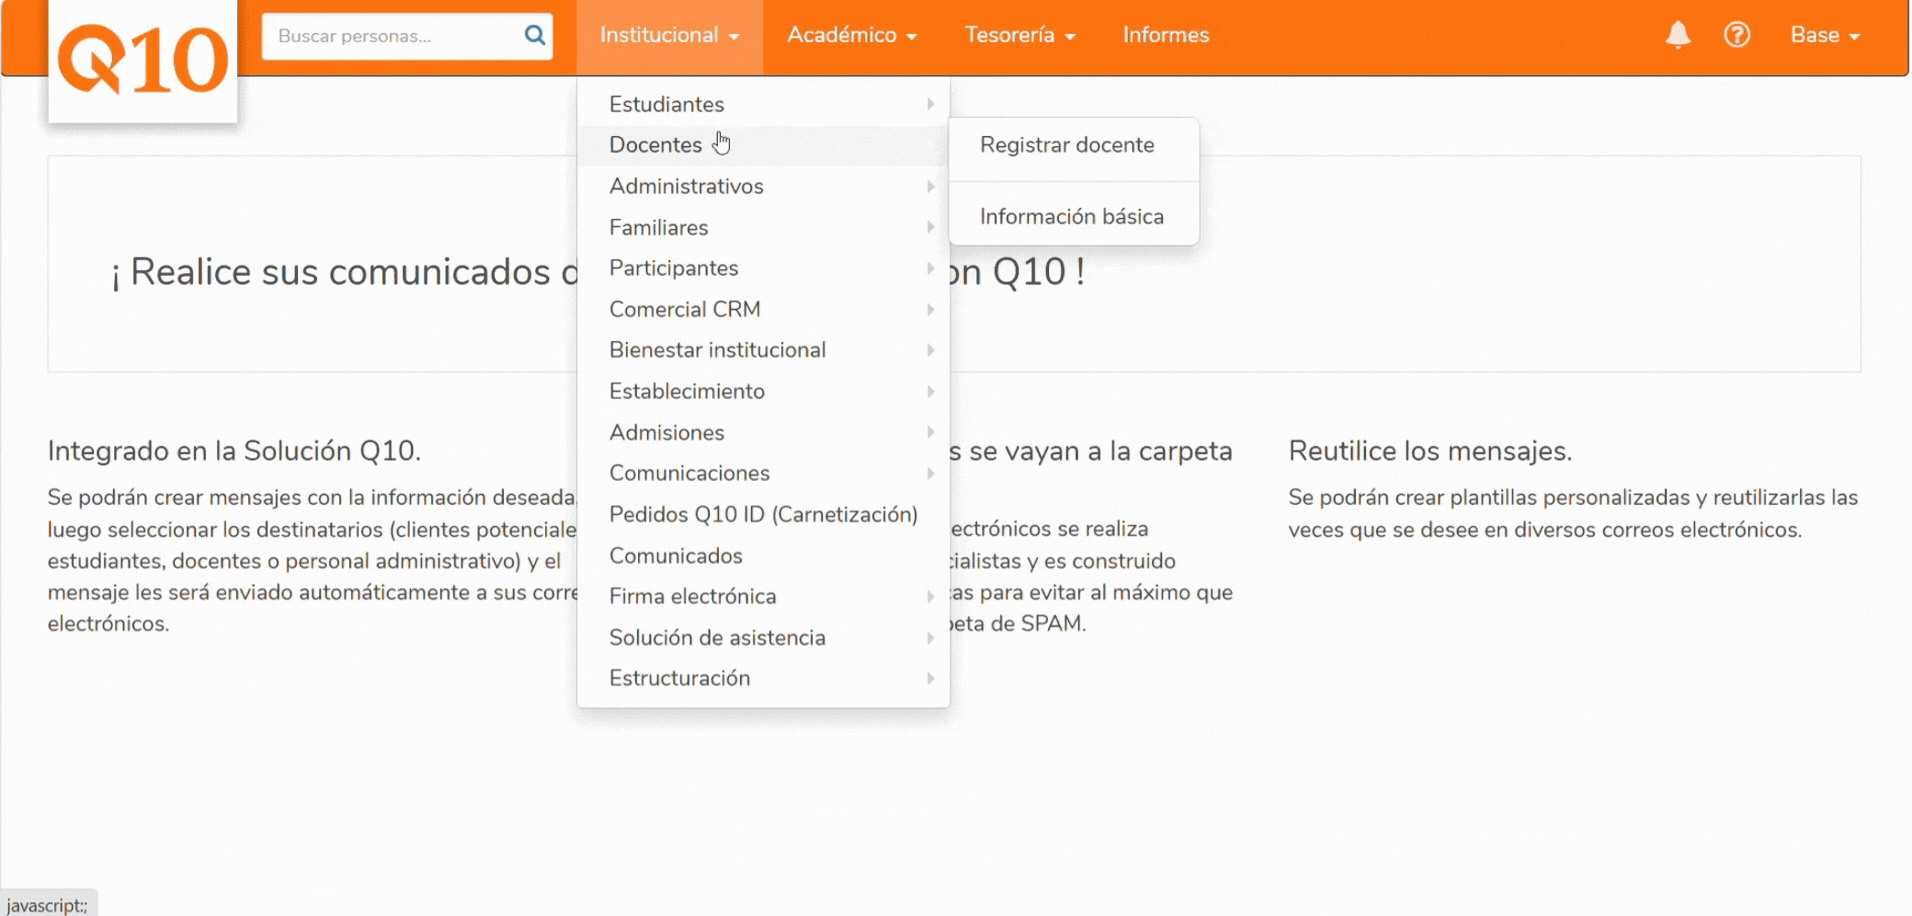Open Bienestar institucional submenu
This screenshot has width=1912, height=916.
click(x=763, y=350)
